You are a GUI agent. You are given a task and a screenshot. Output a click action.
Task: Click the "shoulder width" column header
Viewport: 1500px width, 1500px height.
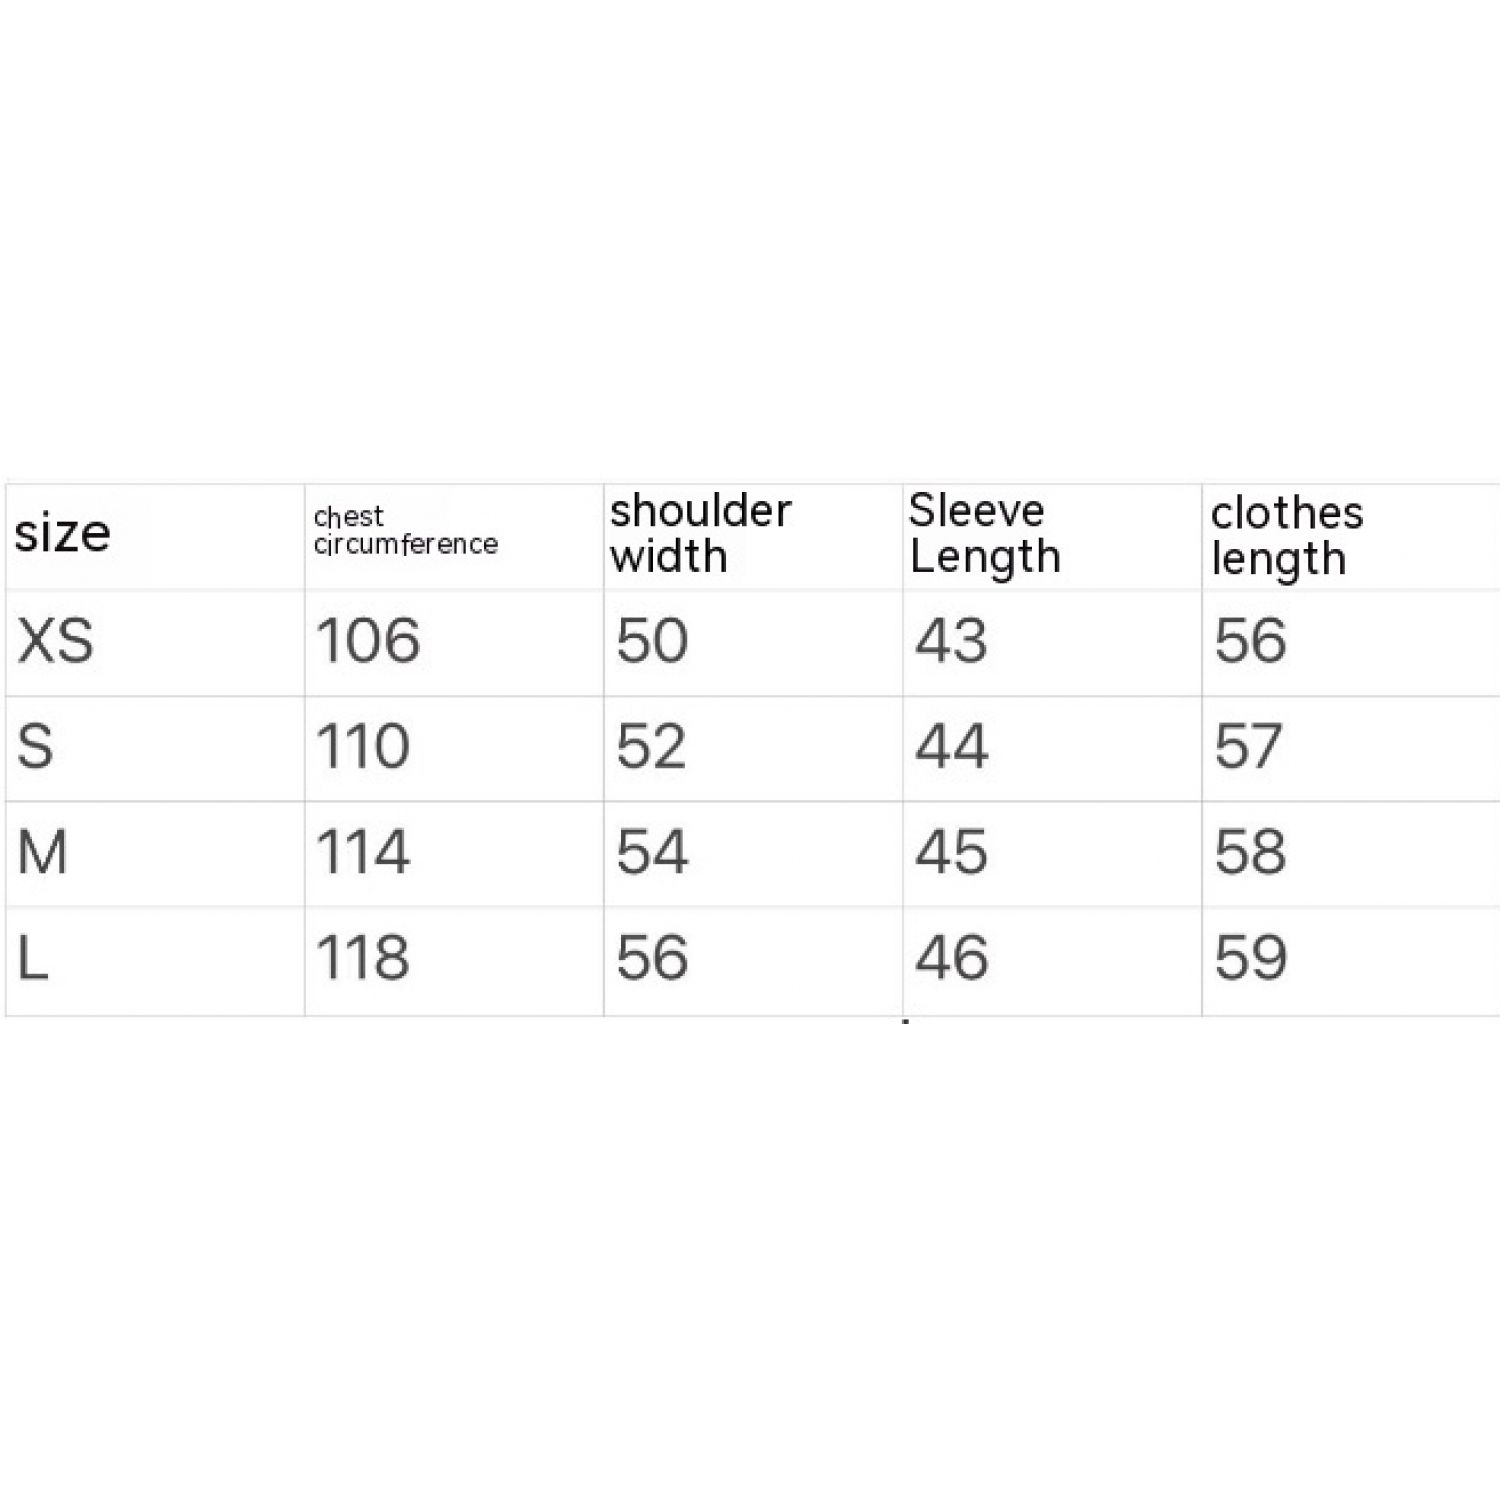pyautogui.click(x=700, y=534)
